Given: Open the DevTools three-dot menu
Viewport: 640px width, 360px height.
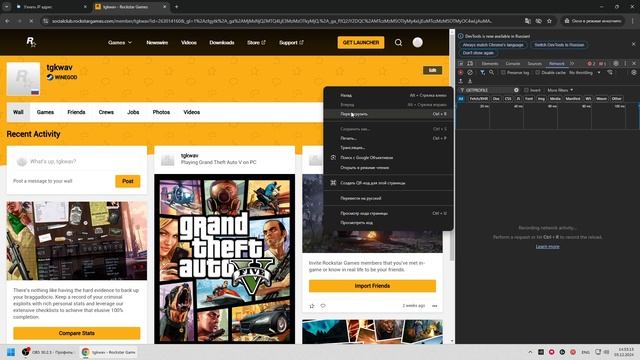Looking at the screenshot, I should (625, 64).
